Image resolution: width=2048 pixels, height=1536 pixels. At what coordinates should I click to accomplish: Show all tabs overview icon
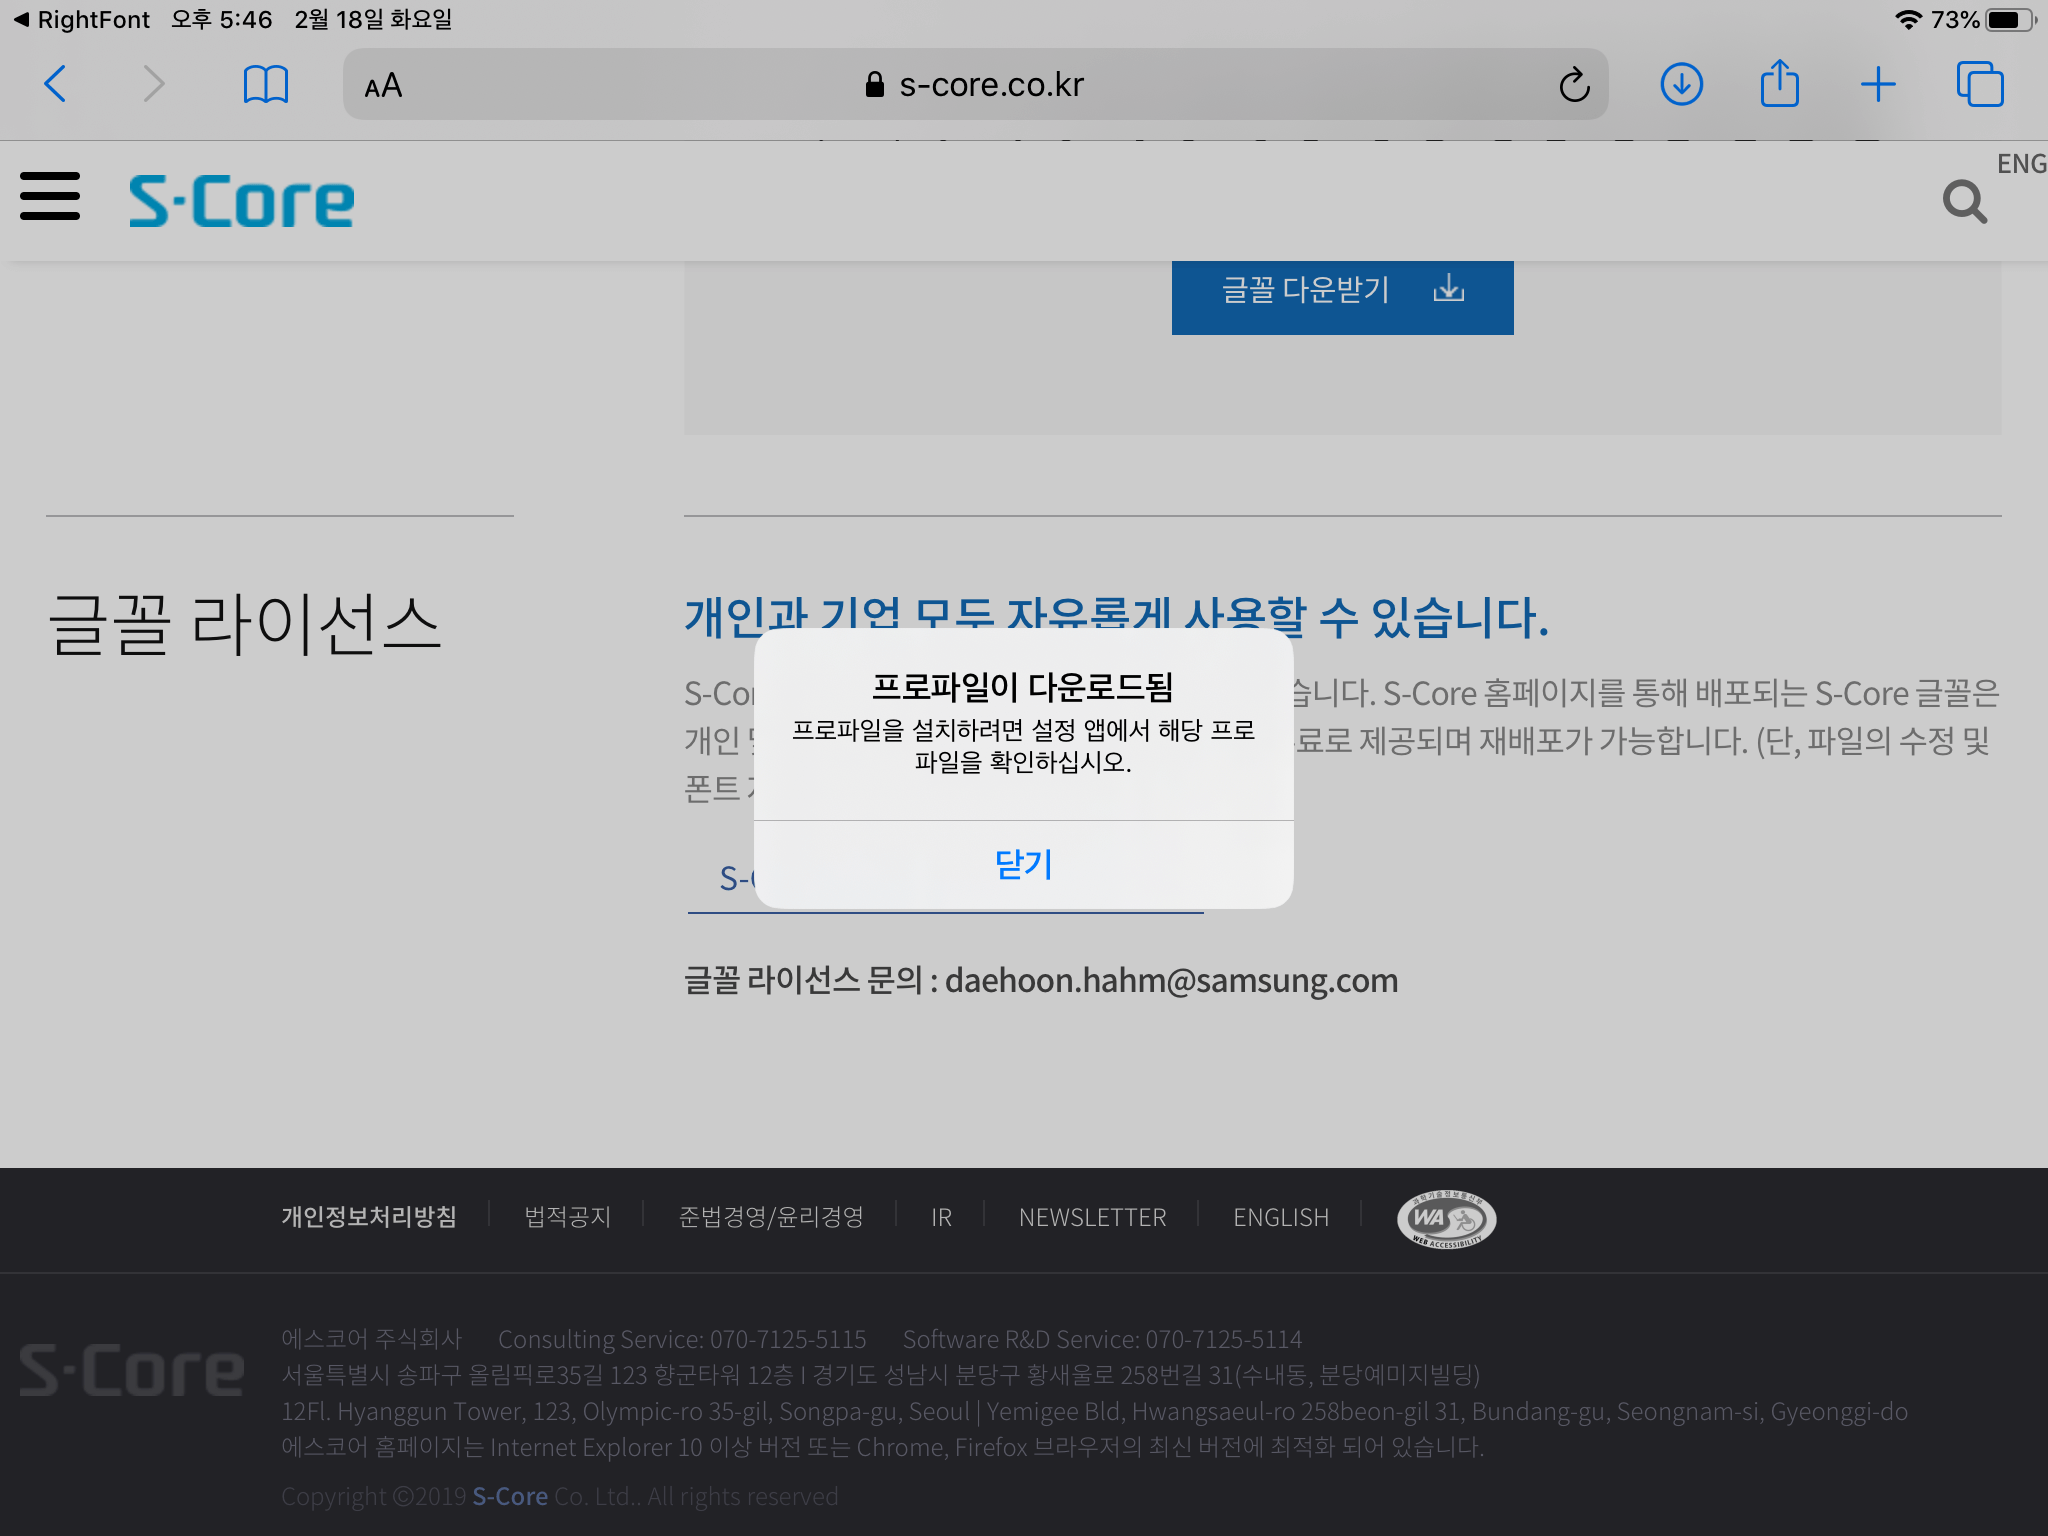pyautogui.click(x=1979, y=84)
